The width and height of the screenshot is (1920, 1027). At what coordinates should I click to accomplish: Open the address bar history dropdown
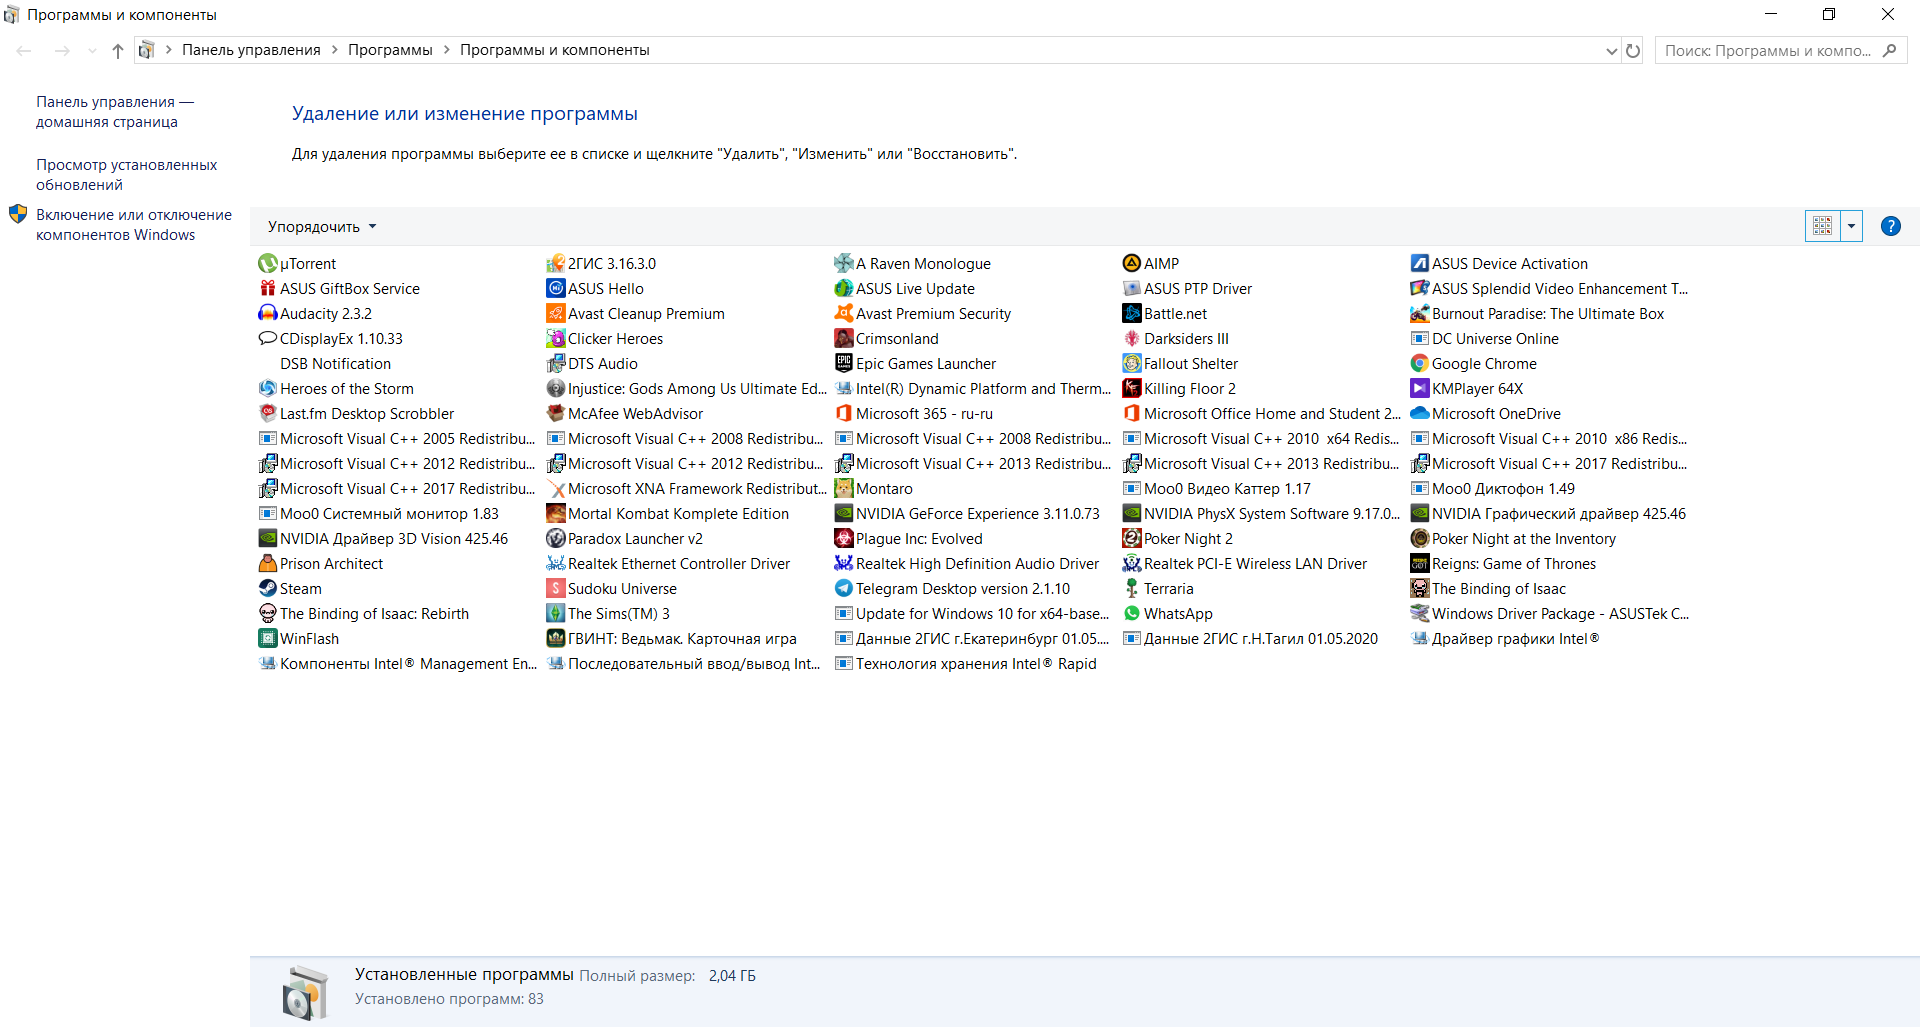point(1611,51)
